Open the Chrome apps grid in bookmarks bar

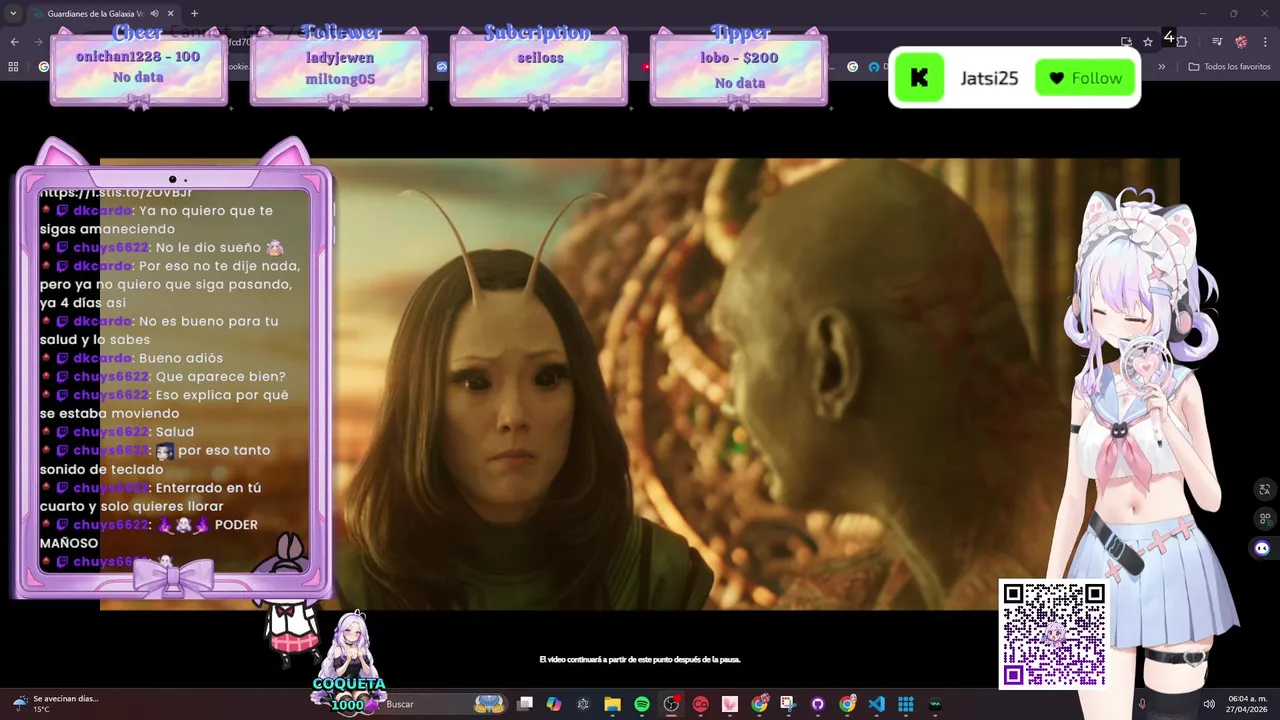pos(13,67)
